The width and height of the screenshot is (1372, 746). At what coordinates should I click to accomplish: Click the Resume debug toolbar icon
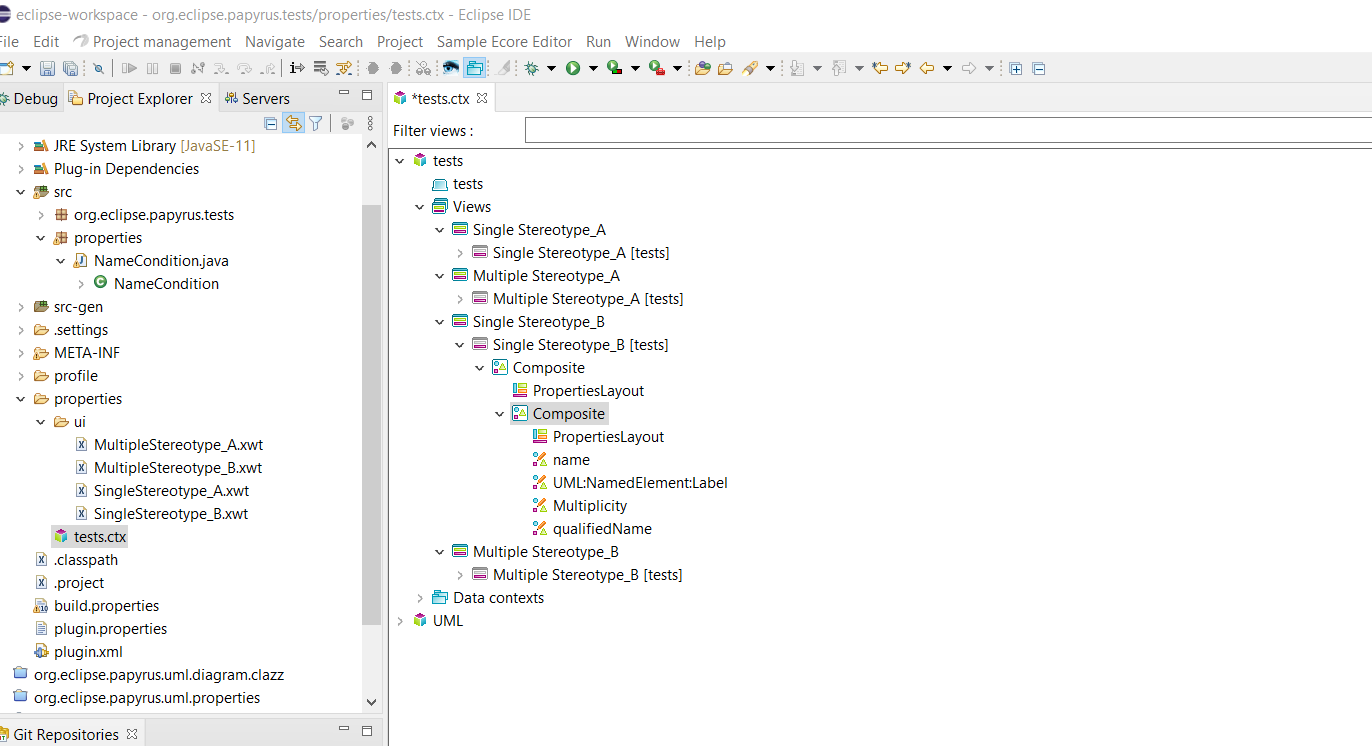pos(129,68)
